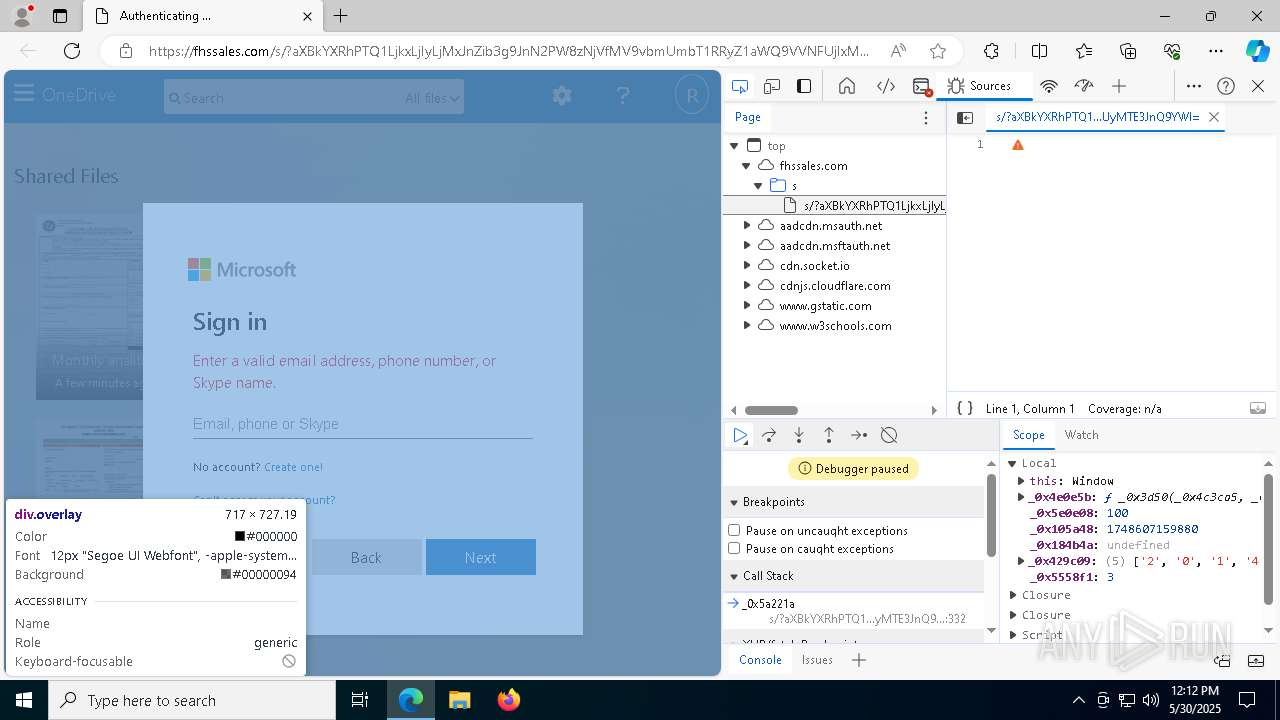Click the Step debugger arrow icon
The width and height of the screenshot is (1280, 720).
(859, 435)
